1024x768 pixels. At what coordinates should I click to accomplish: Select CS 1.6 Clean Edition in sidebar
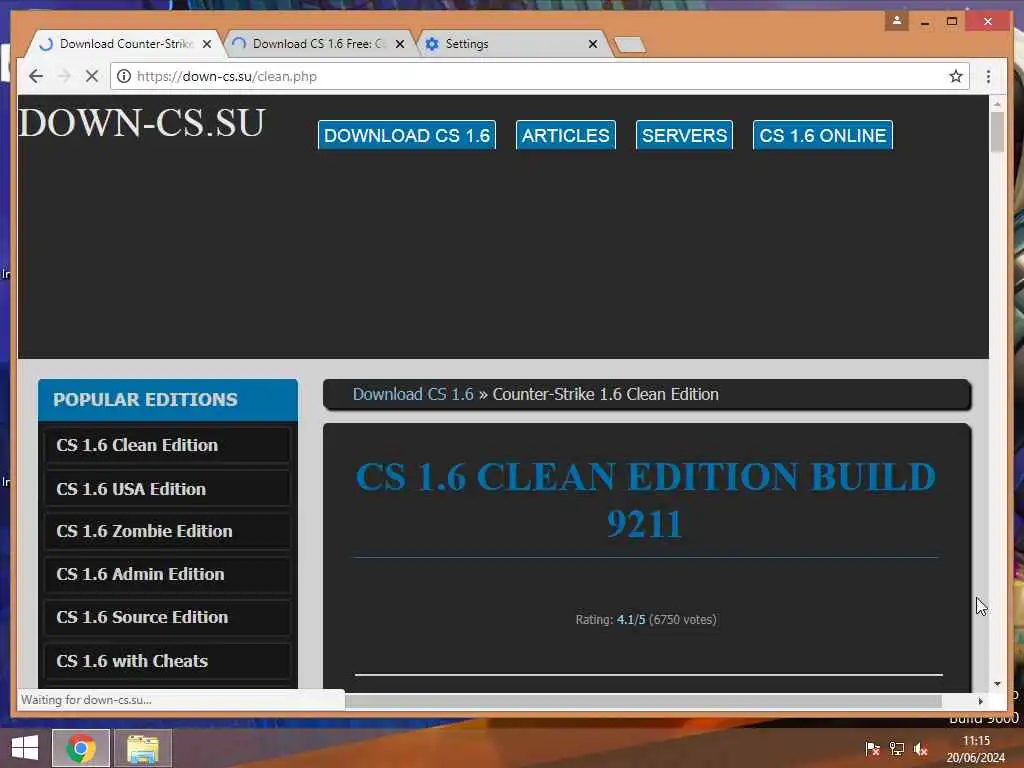click(x=167, y=445)
